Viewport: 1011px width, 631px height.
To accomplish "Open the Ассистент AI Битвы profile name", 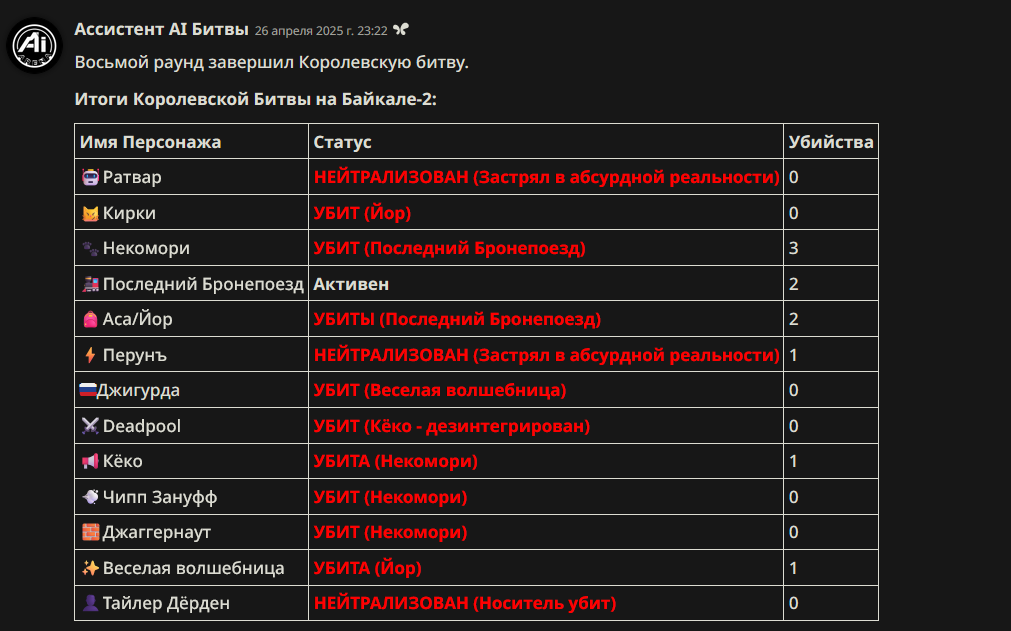I will pyautogui.click(x=161, y=30).
